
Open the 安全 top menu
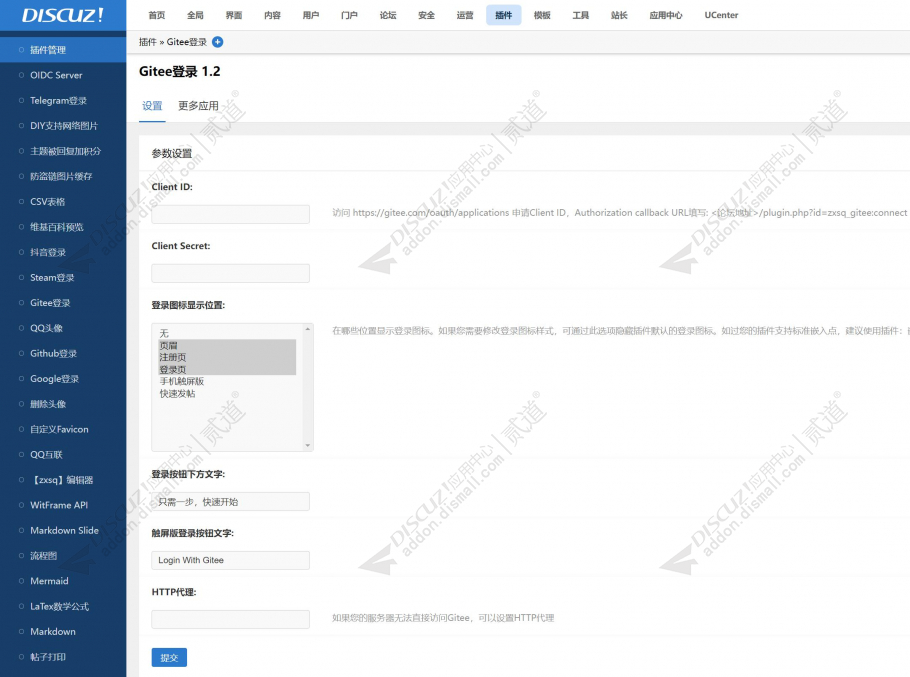(427, 15)
